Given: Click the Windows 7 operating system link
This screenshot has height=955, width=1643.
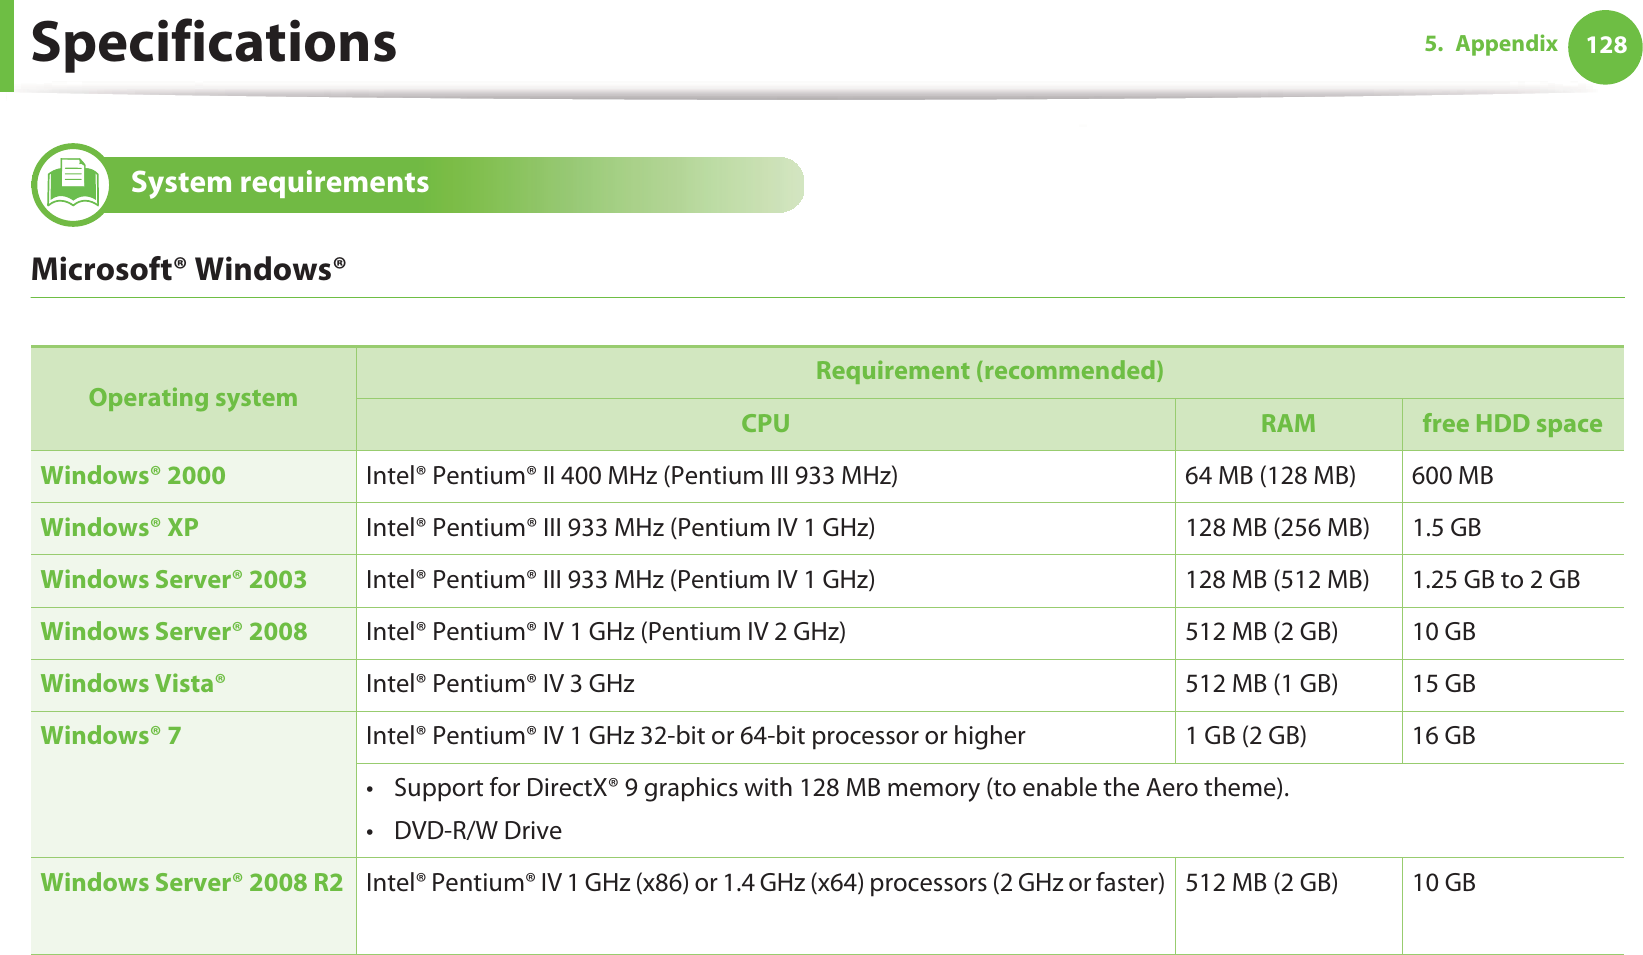Looking at the screenshot, I should [110, 736].
